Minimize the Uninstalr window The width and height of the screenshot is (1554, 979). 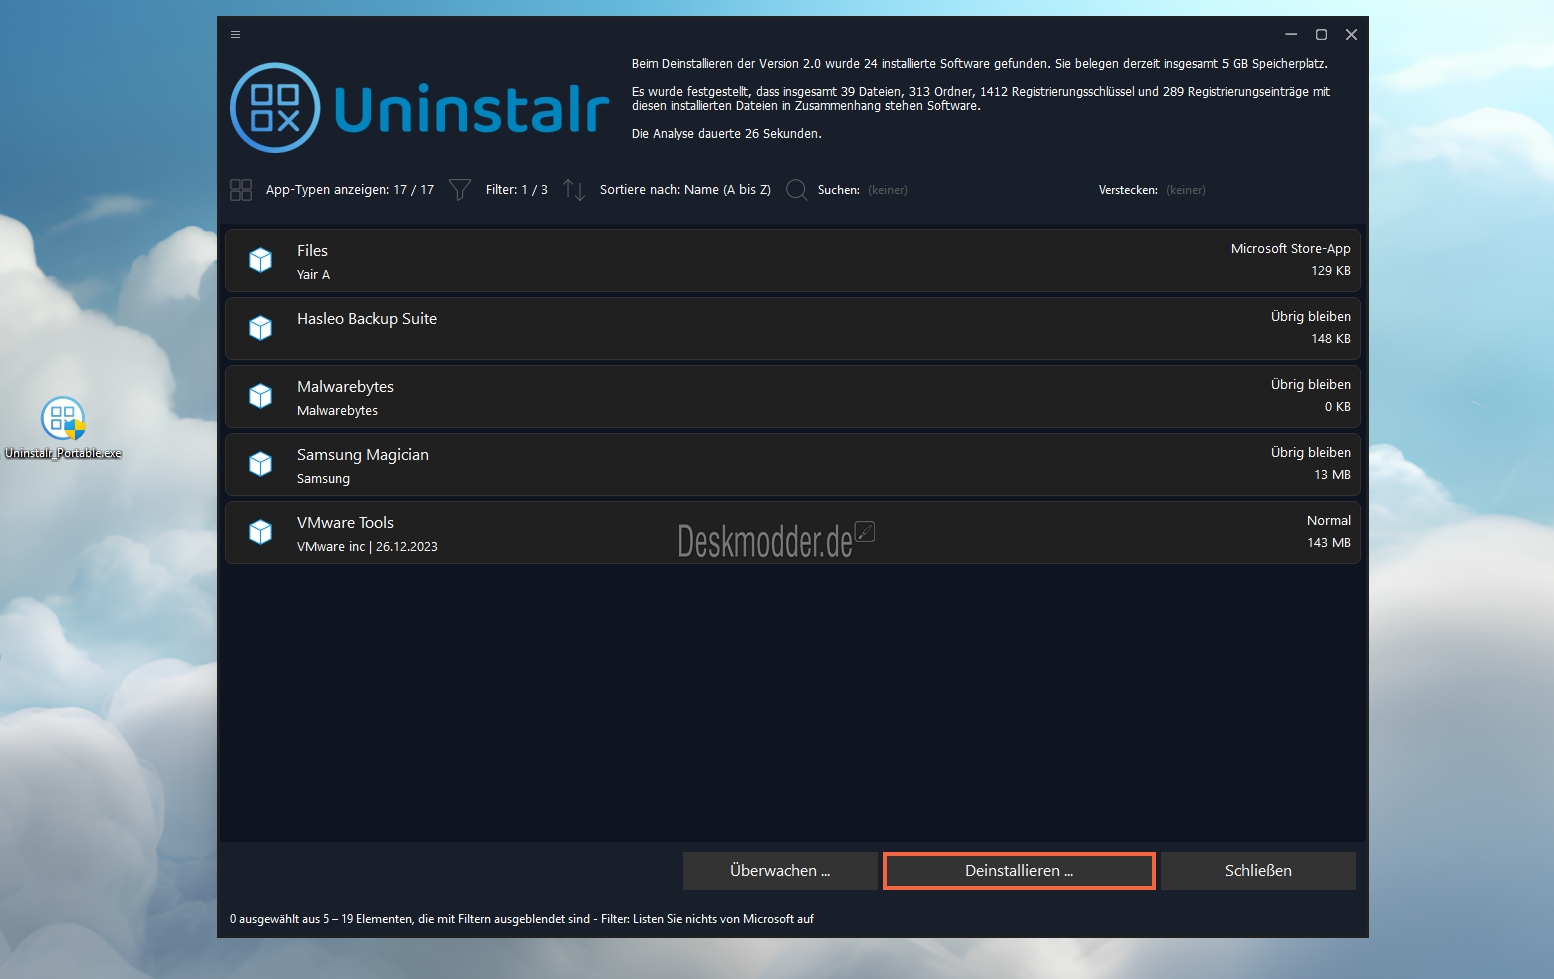pos(1291,35)
